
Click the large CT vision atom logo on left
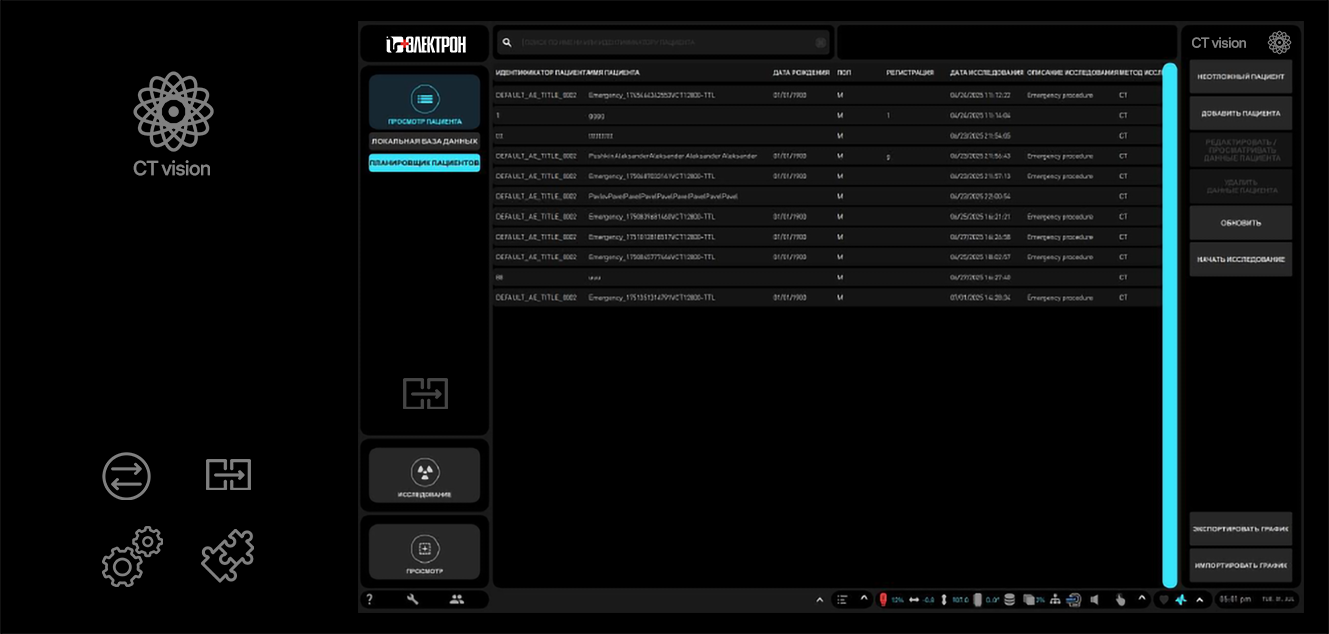click(174, 110)
